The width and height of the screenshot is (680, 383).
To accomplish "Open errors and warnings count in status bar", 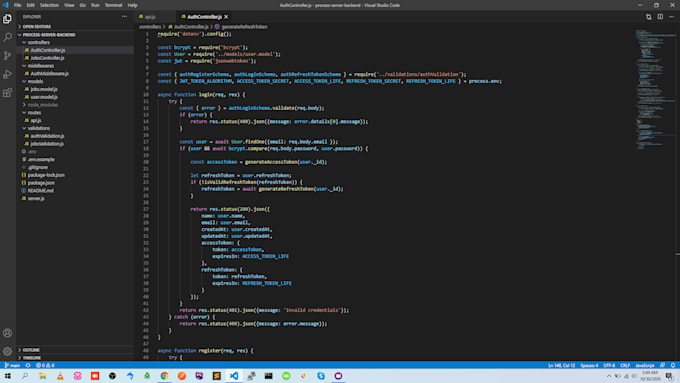I will [45, 366].
